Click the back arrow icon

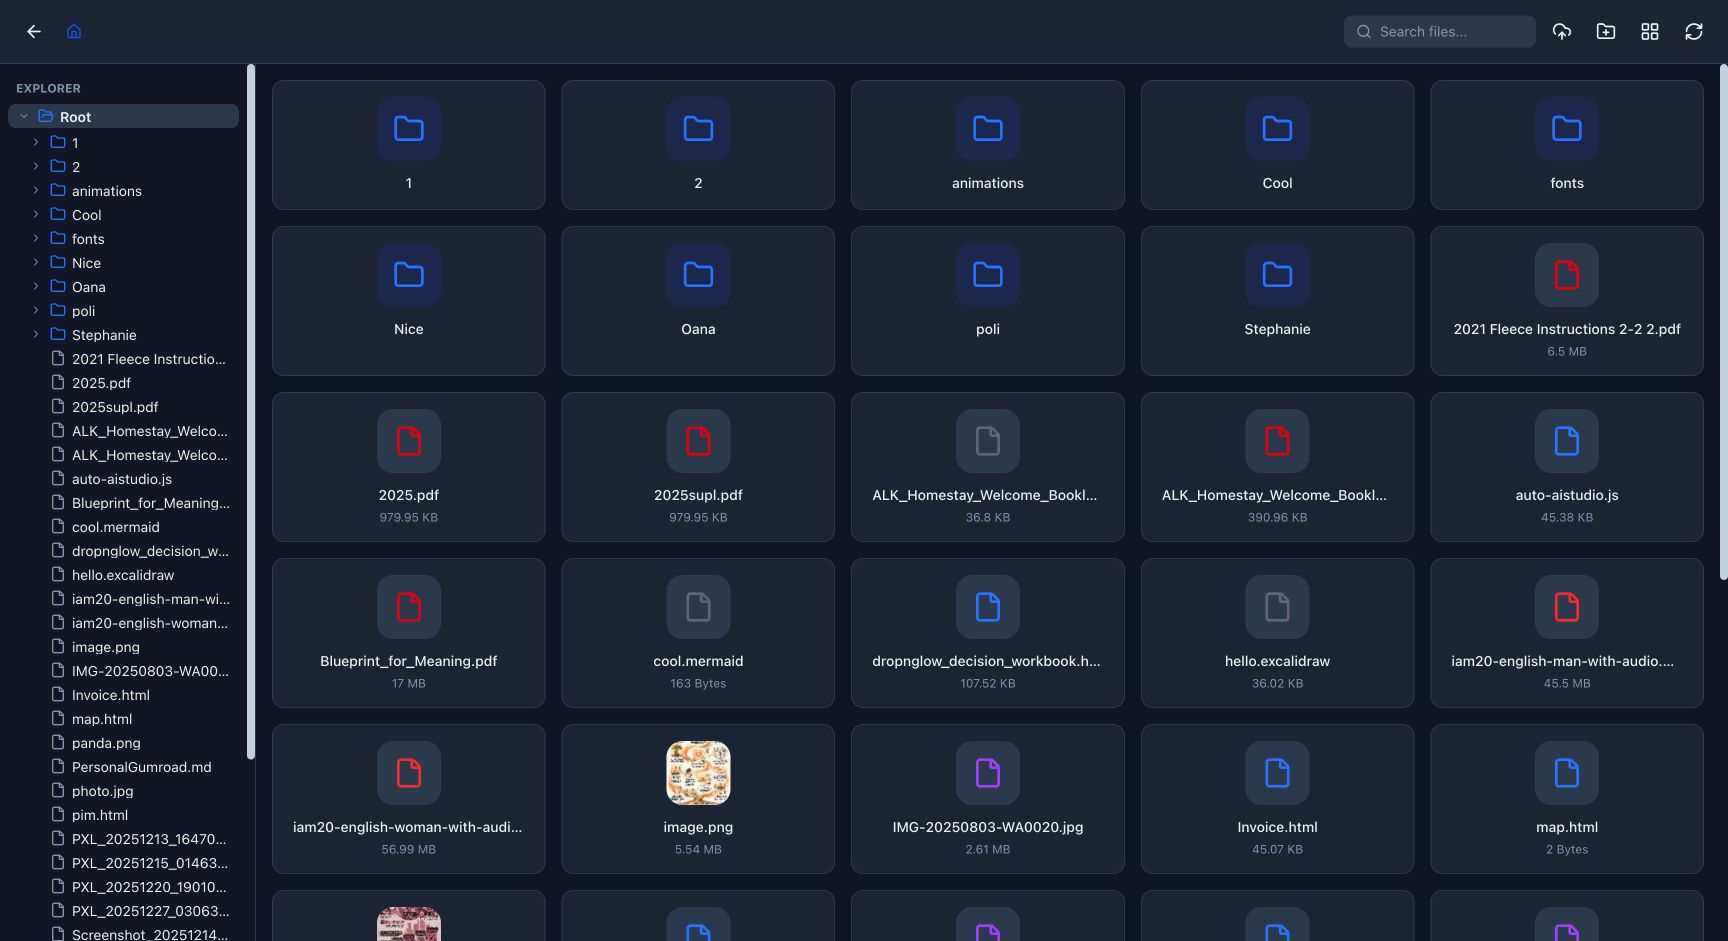(x=34, y=32)
